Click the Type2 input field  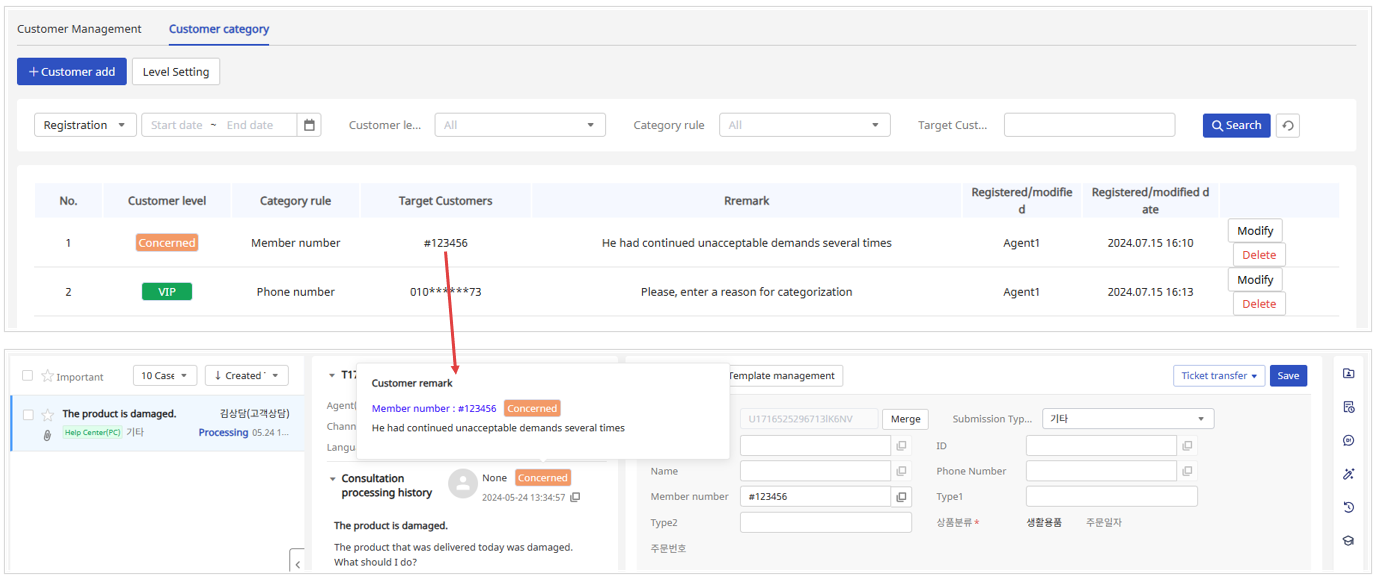pyautogui.click(x=826, y=523)
